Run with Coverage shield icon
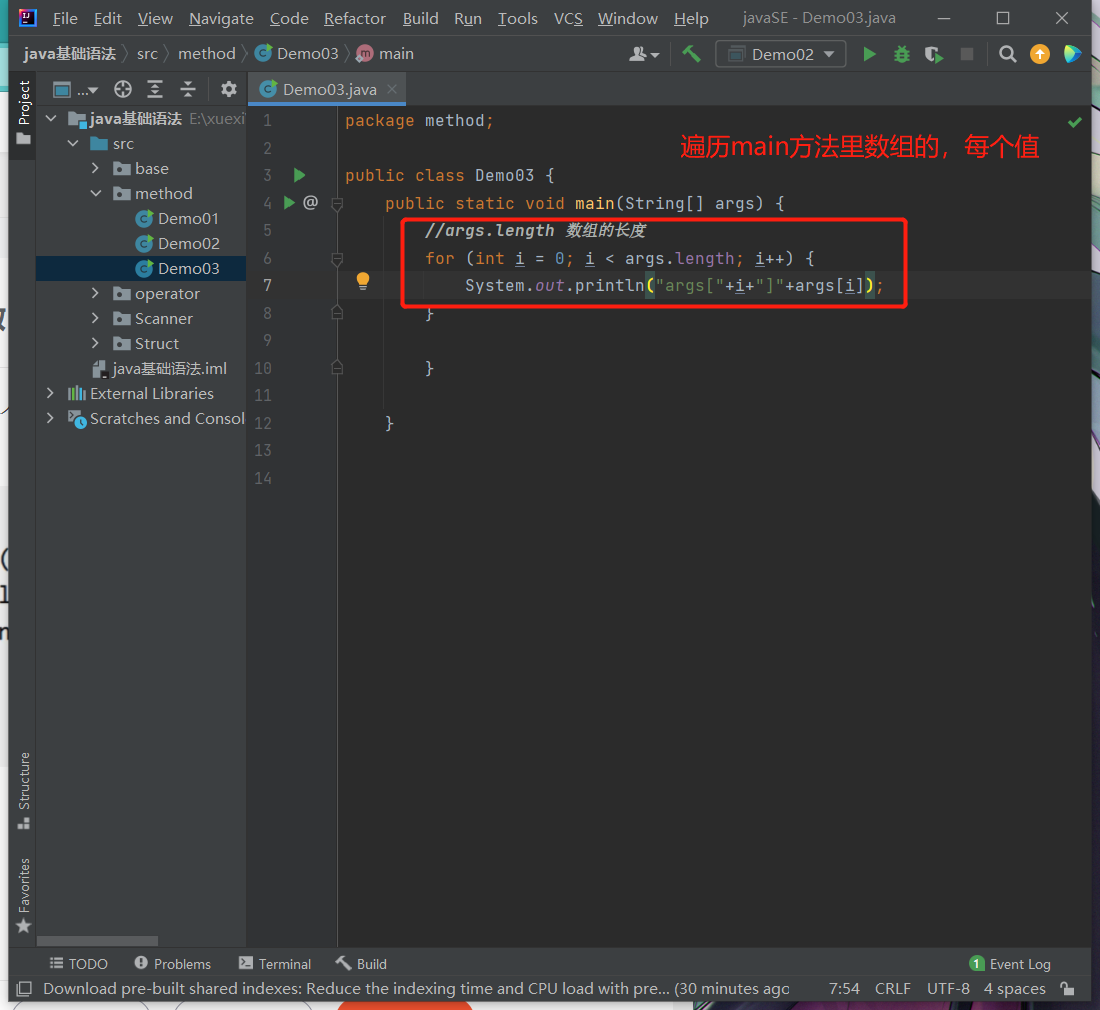1100x1010 pixels. 934,54
